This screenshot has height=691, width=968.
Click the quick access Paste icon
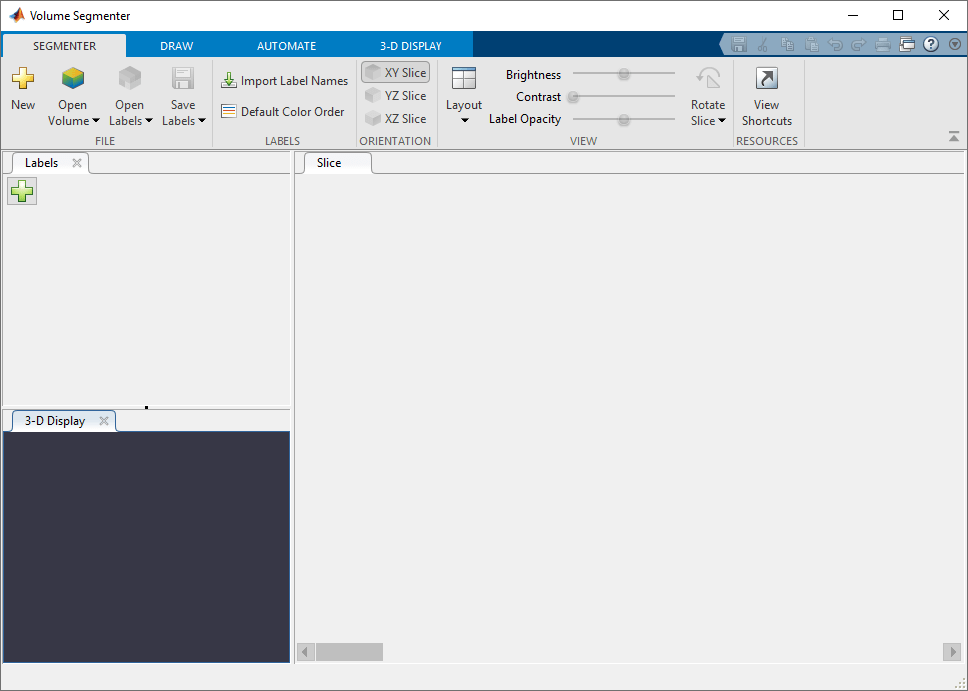[811, 44]
